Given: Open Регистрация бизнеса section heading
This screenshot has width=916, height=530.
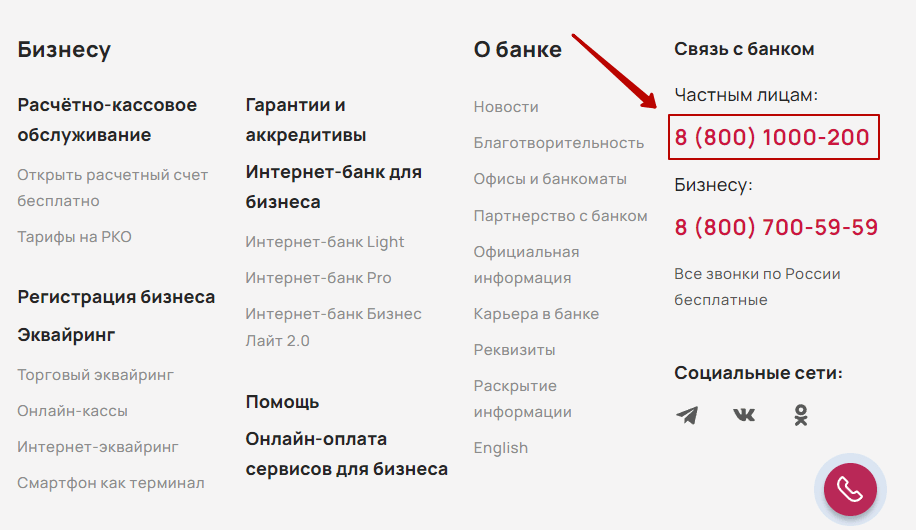Looking at the screenshot, I should (x=116, y=297).
